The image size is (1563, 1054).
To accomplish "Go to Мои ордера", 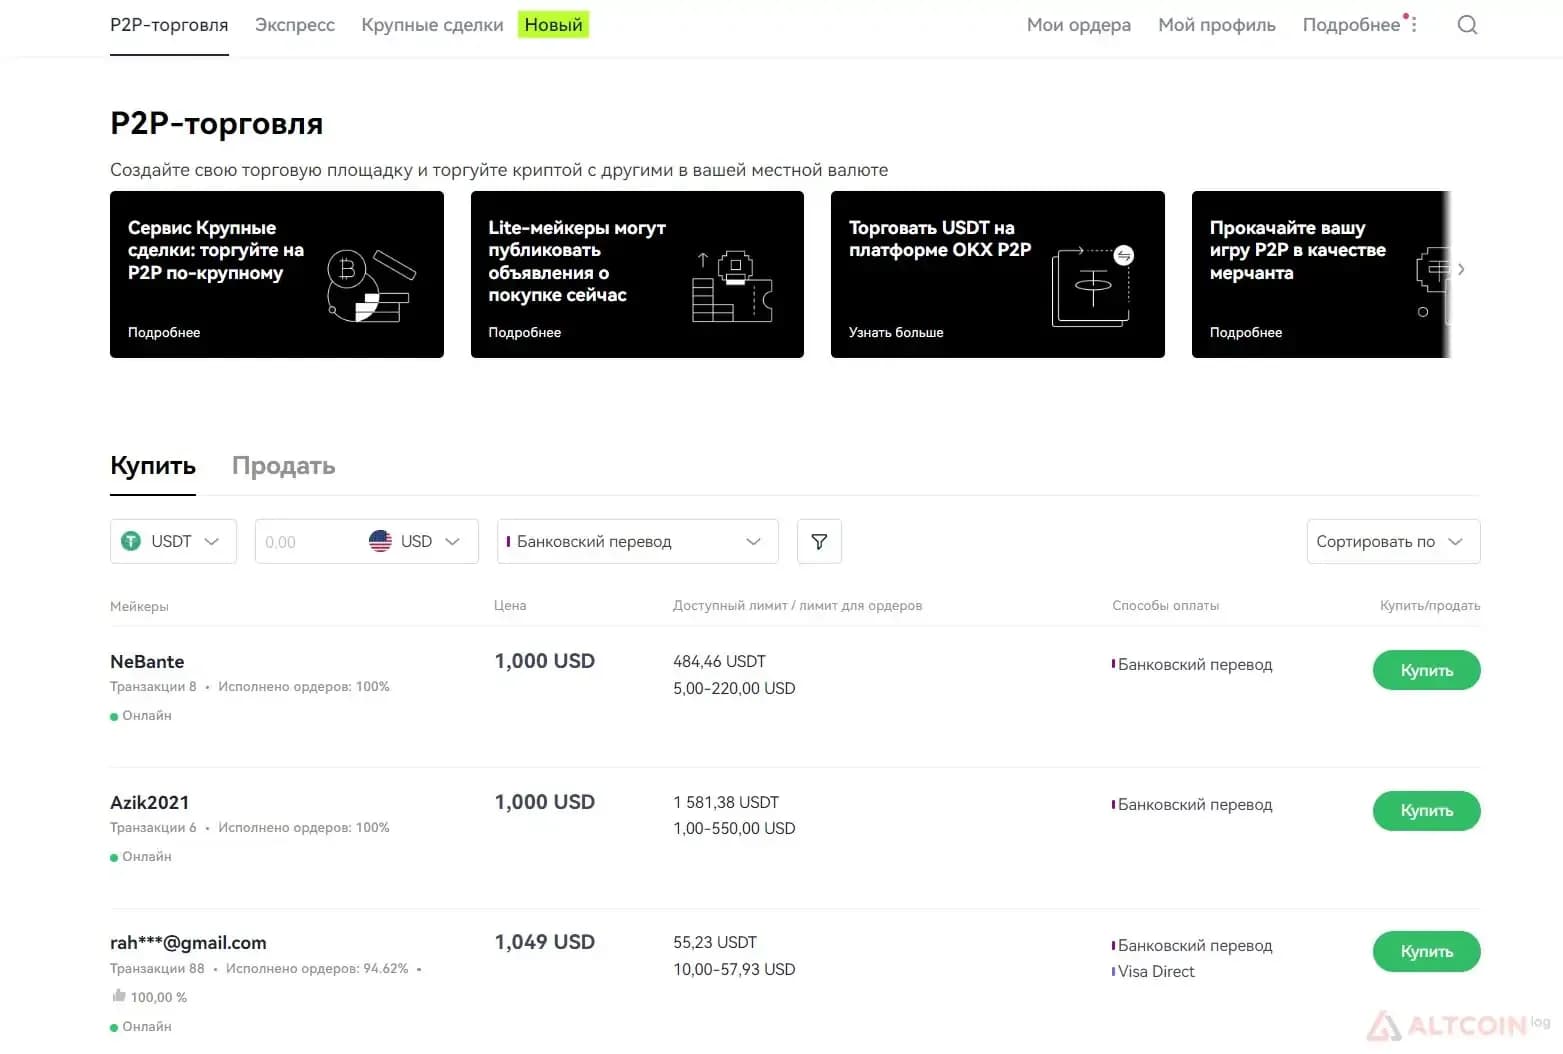I will (1078, 25).
